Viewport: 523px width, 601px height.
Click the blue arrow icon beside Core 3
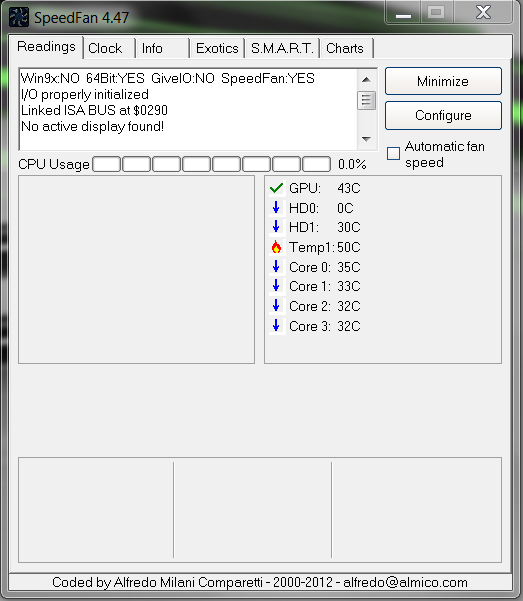[x=276, y=325]
